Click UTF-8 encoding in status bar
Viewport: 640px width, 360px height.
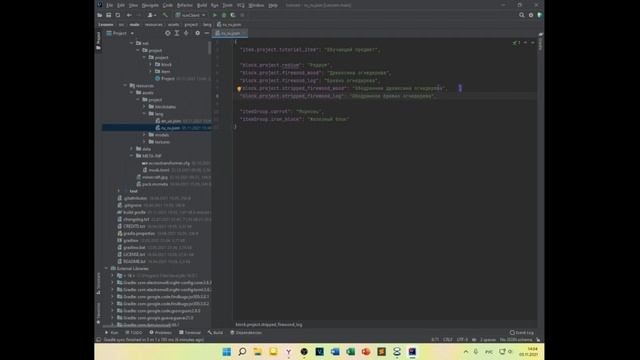pos(462,340)
